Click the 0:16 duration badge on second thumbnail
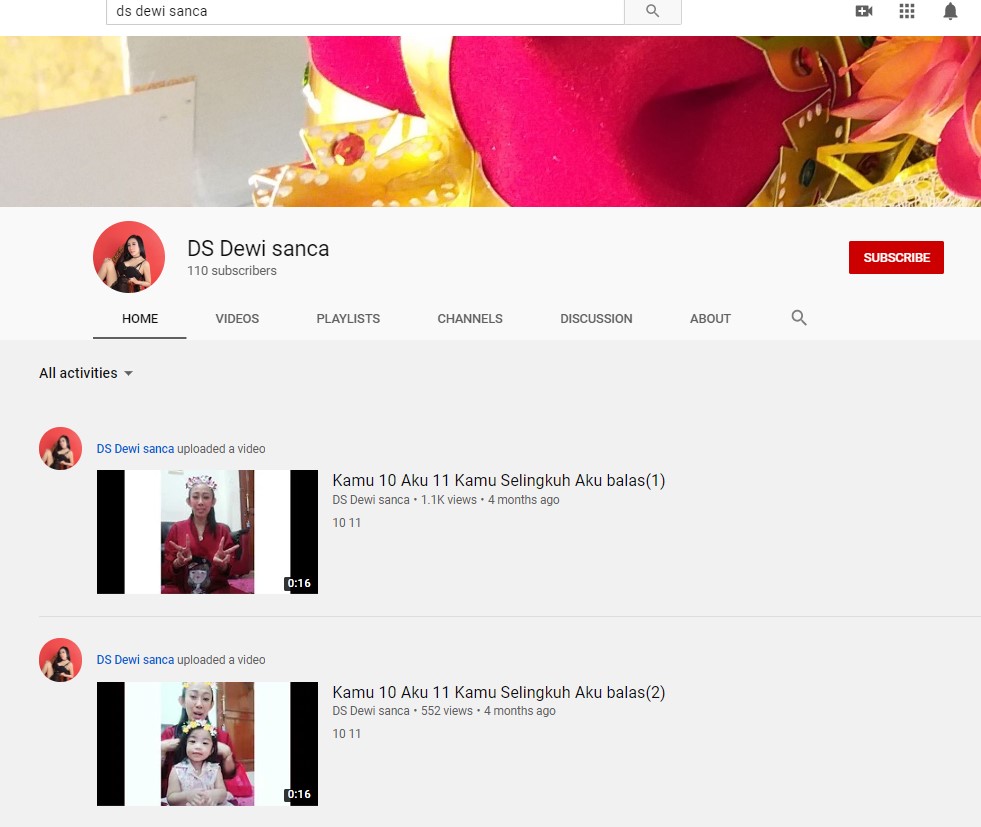 tap(299, 794)
